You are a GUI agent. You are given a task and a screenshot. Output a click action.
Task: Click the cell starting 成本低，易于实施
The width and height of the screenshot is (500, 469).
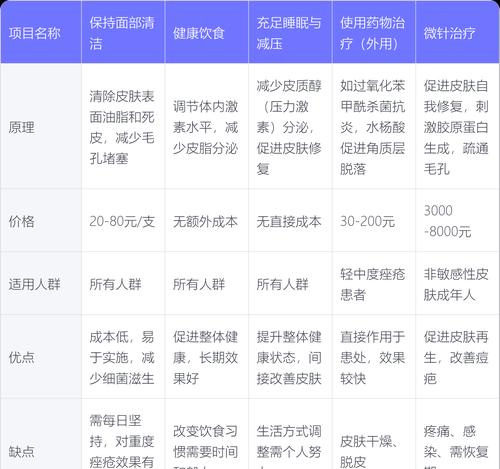click(122, 357)
